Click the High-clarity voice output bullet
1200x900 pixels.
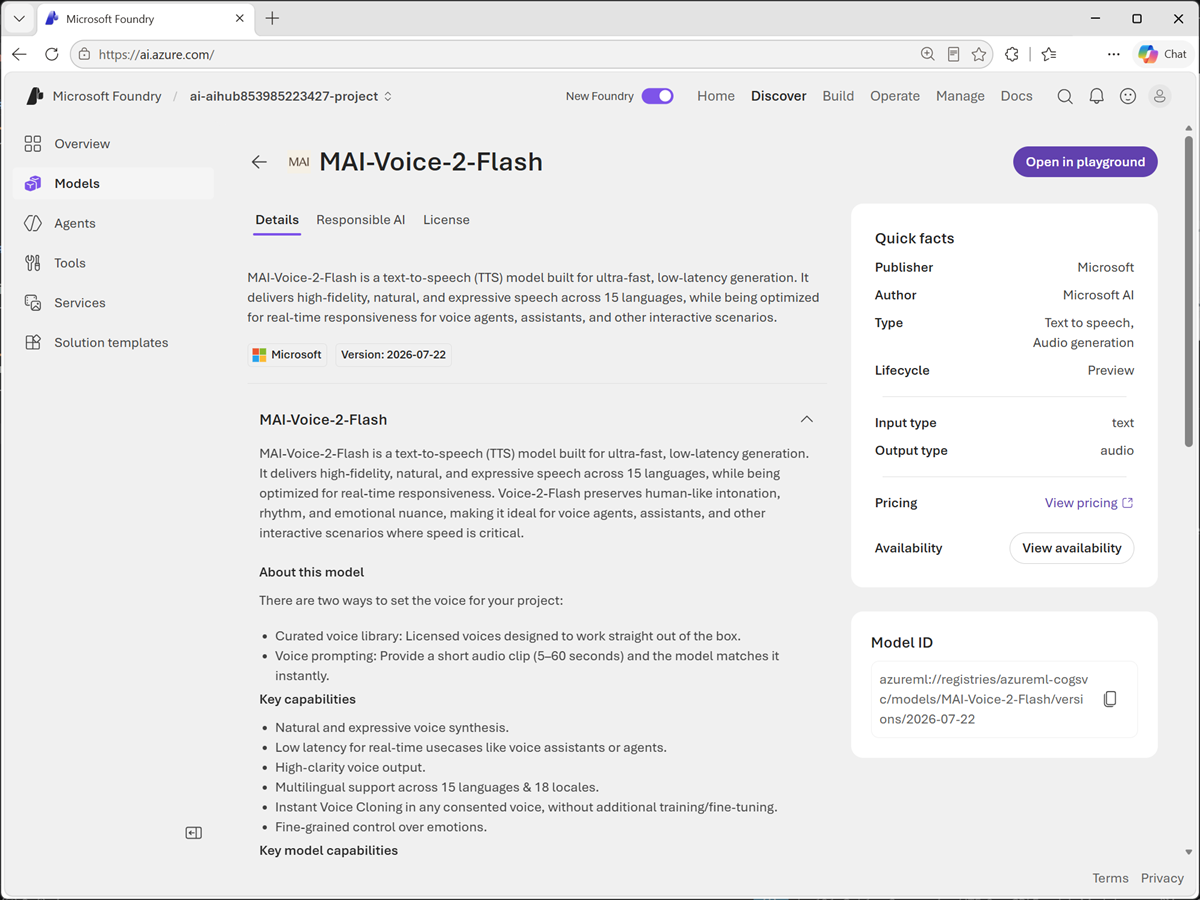click(350, 767)
